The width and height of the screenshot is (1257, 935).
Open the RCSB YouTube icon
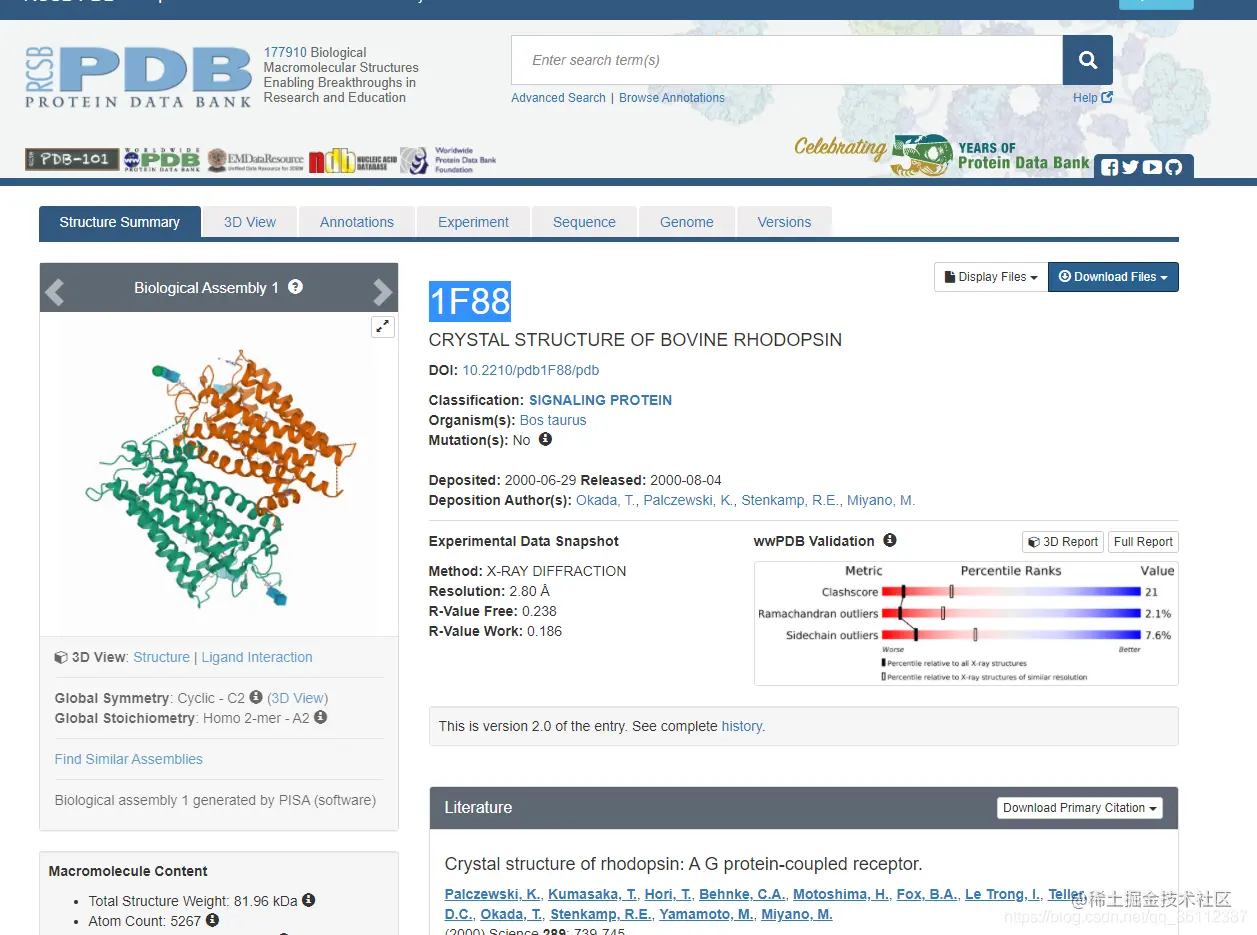(x=1152, y=167)
